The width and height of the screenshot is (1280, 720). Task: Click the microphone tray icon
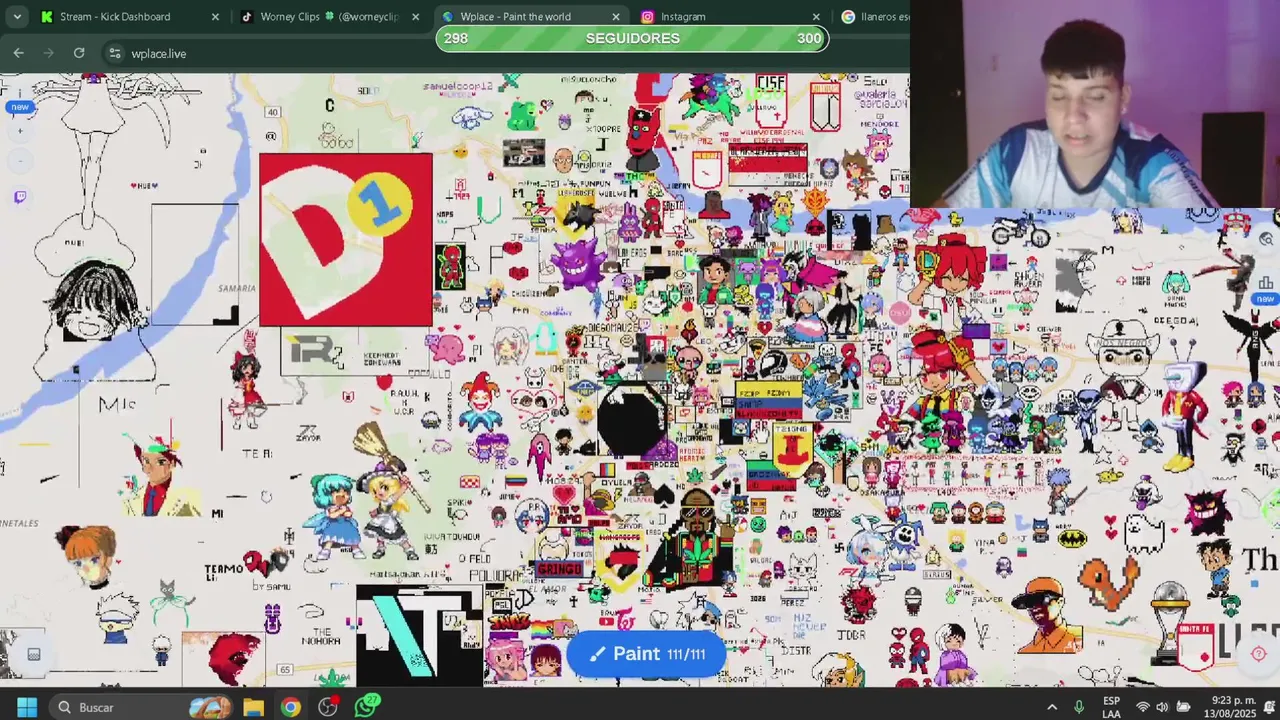(x=1079, y=707)
